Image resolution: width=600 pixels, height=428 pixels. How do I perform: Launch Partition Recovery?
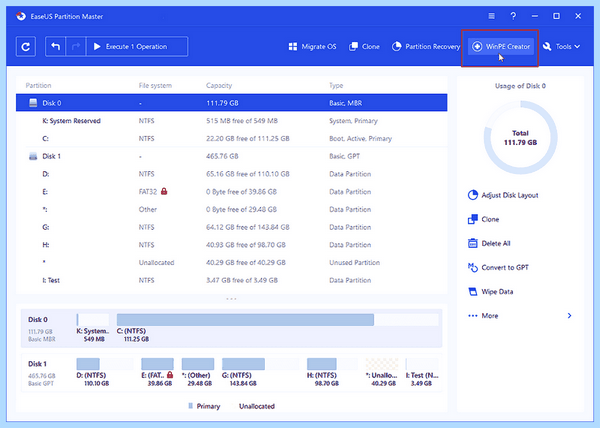[x=426, y=47]
